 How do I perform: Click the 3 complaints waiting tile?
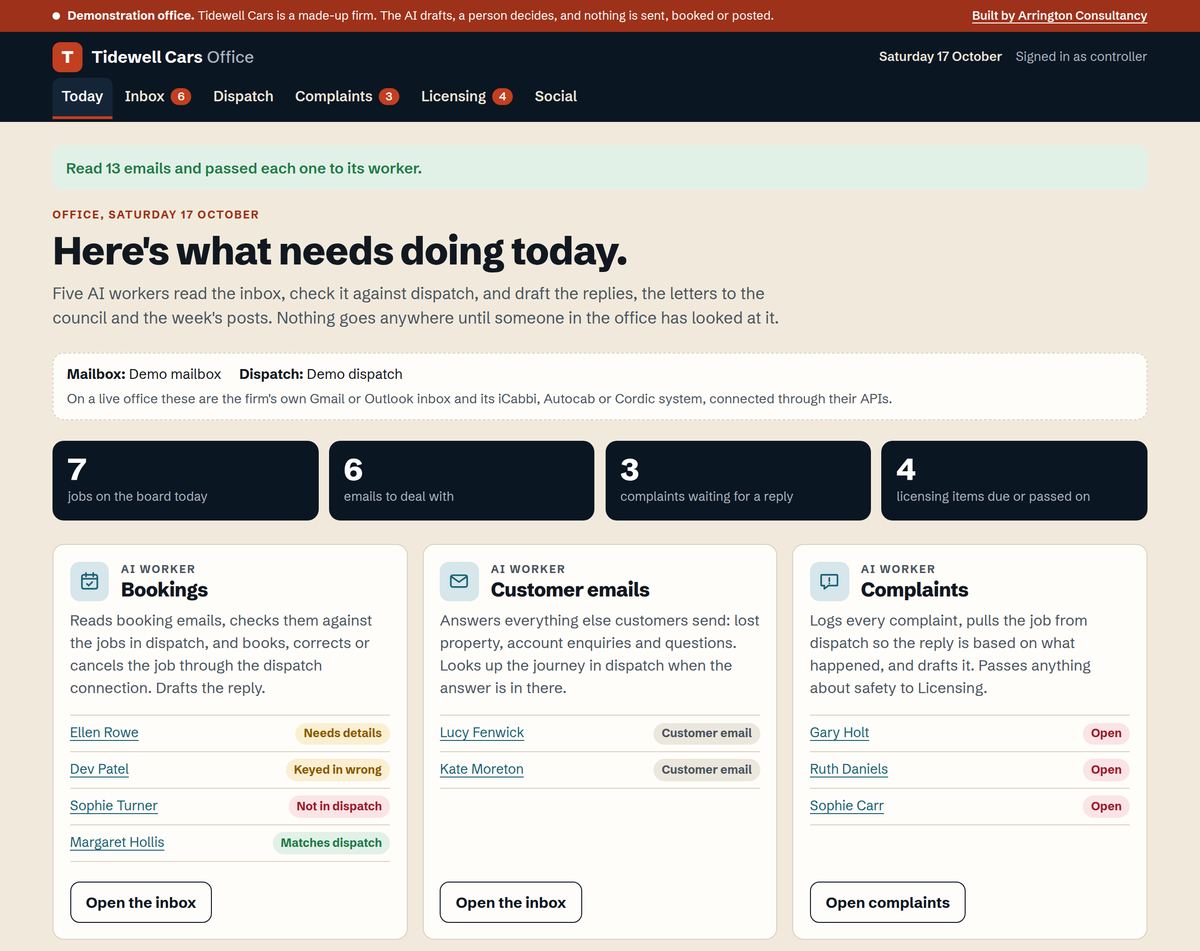point(738,481)
